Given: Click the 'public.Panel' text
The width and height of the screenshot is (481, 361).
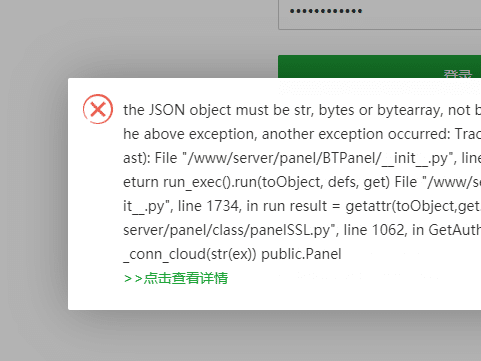Looking at the screenshot, I should (x=301, y=254).
